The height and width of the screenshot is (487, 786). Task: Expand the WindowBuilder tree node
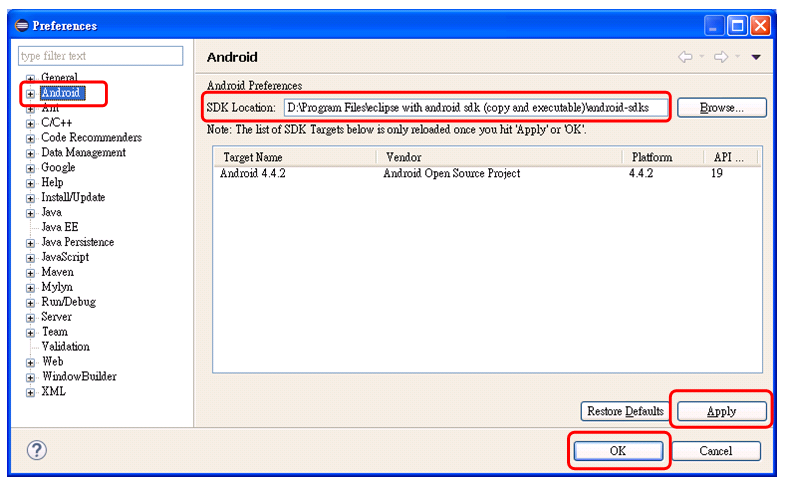click(30, 378)
